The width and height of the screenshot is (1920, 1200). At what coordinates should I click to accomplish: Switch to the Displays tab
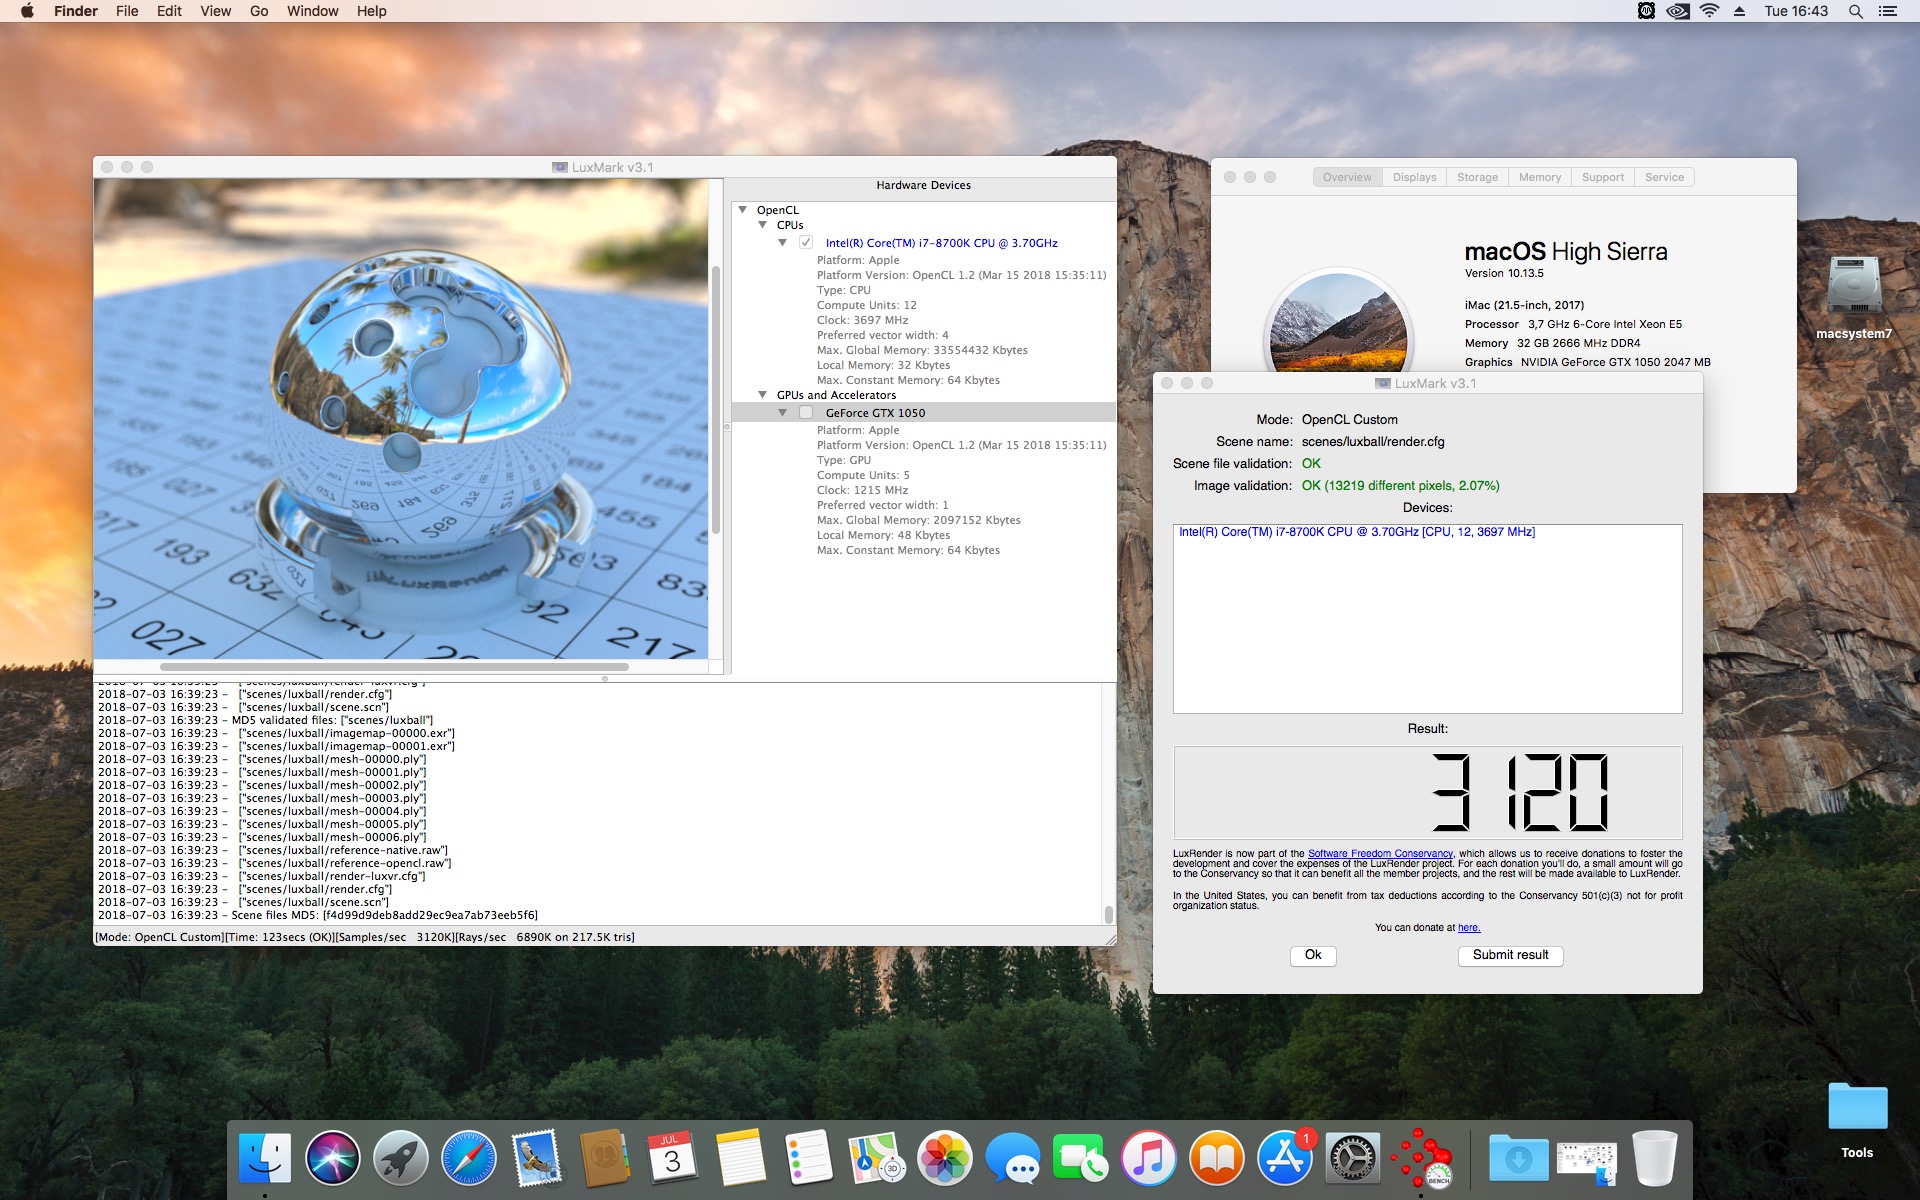point(1414,177)
